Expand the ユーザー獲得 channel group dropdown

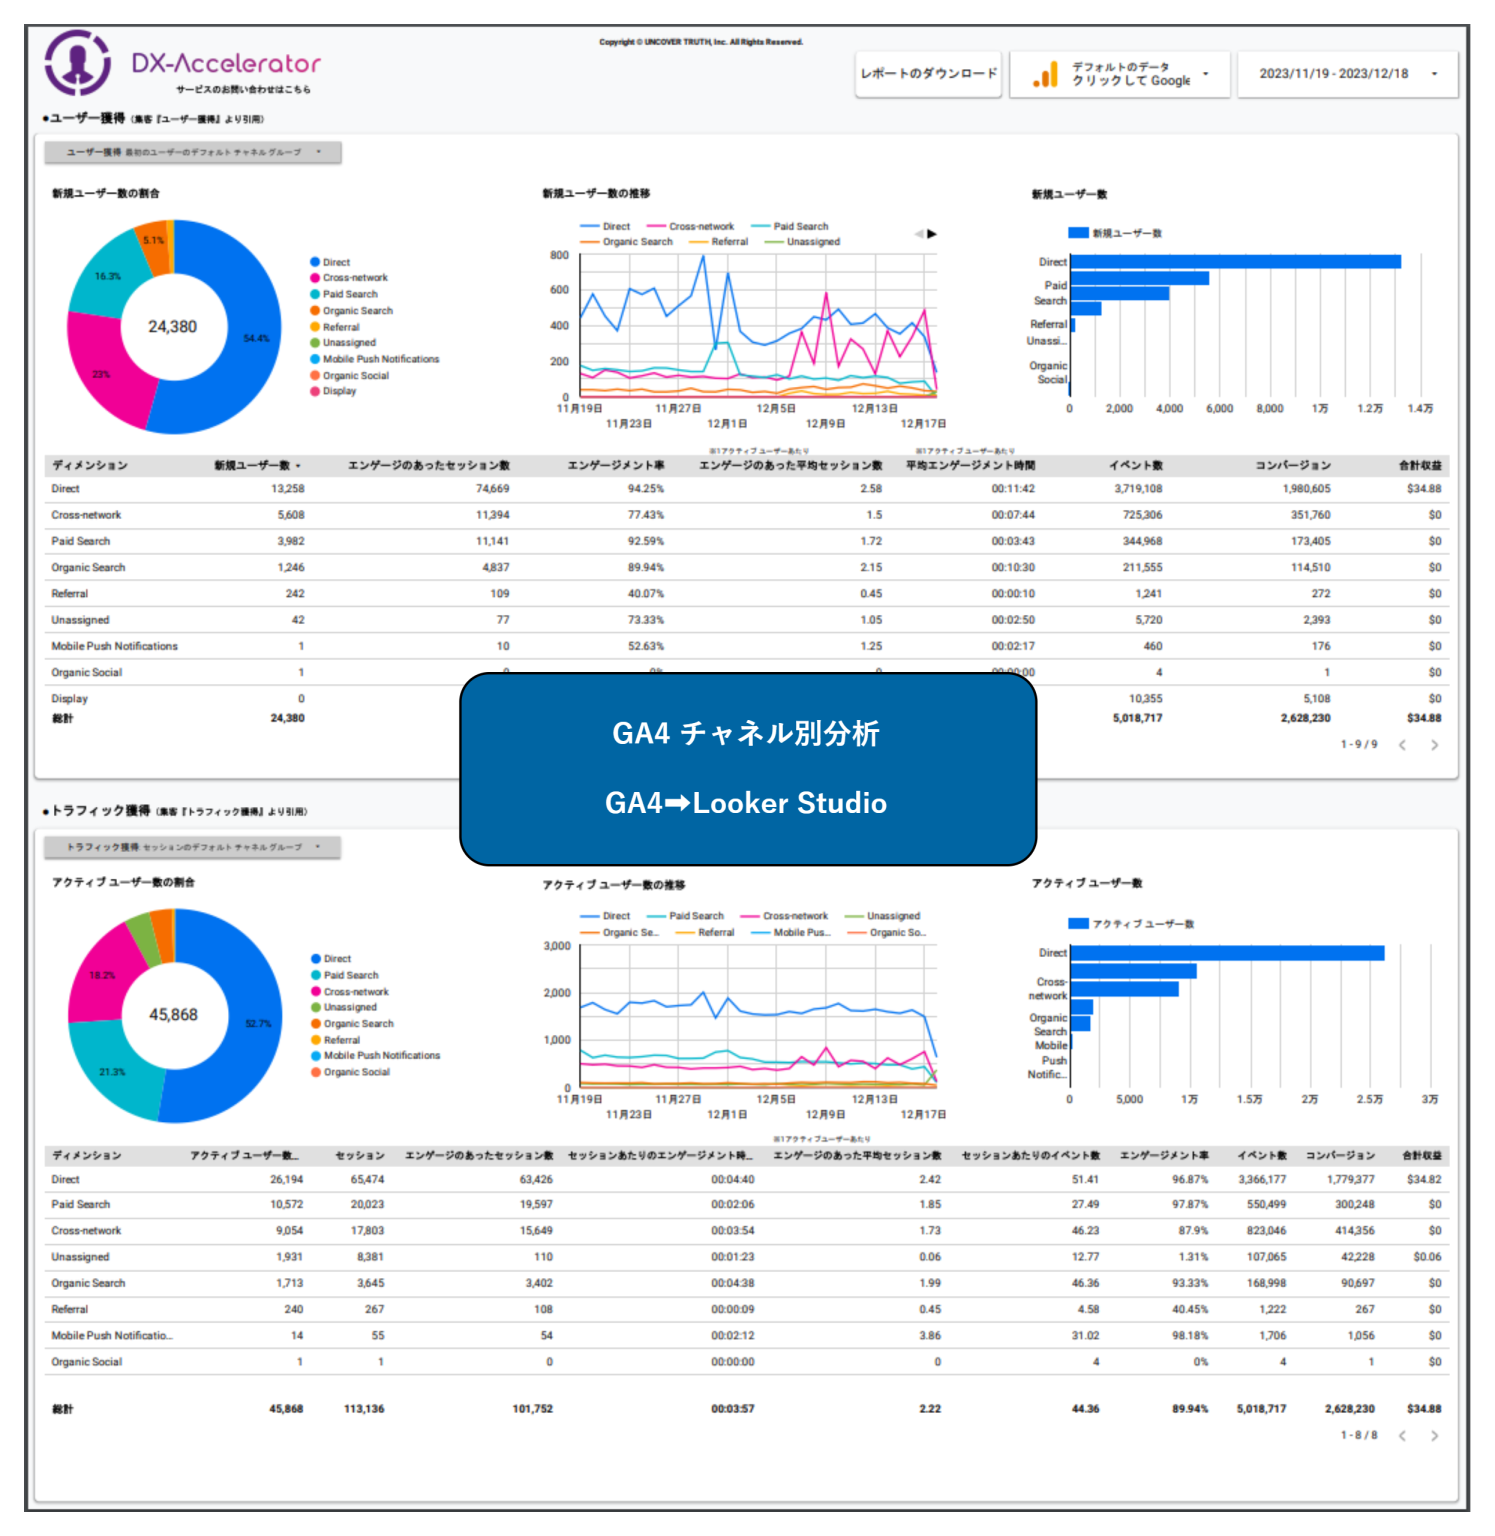tap(193, 152)
